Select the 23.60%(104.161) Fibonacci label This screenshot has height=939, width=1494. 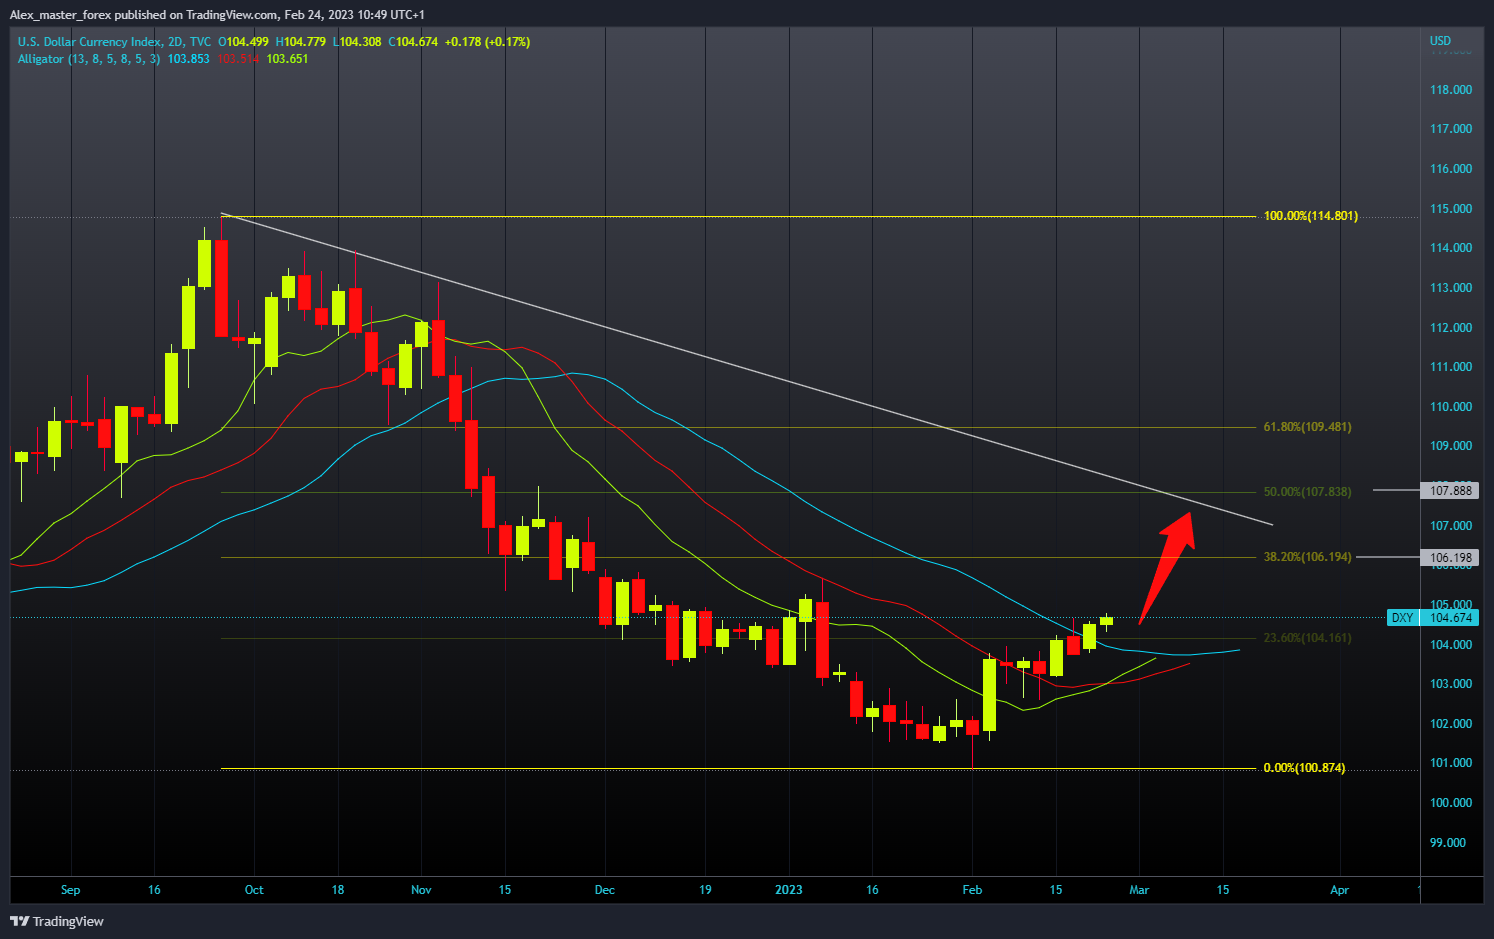pos(1307,638)
